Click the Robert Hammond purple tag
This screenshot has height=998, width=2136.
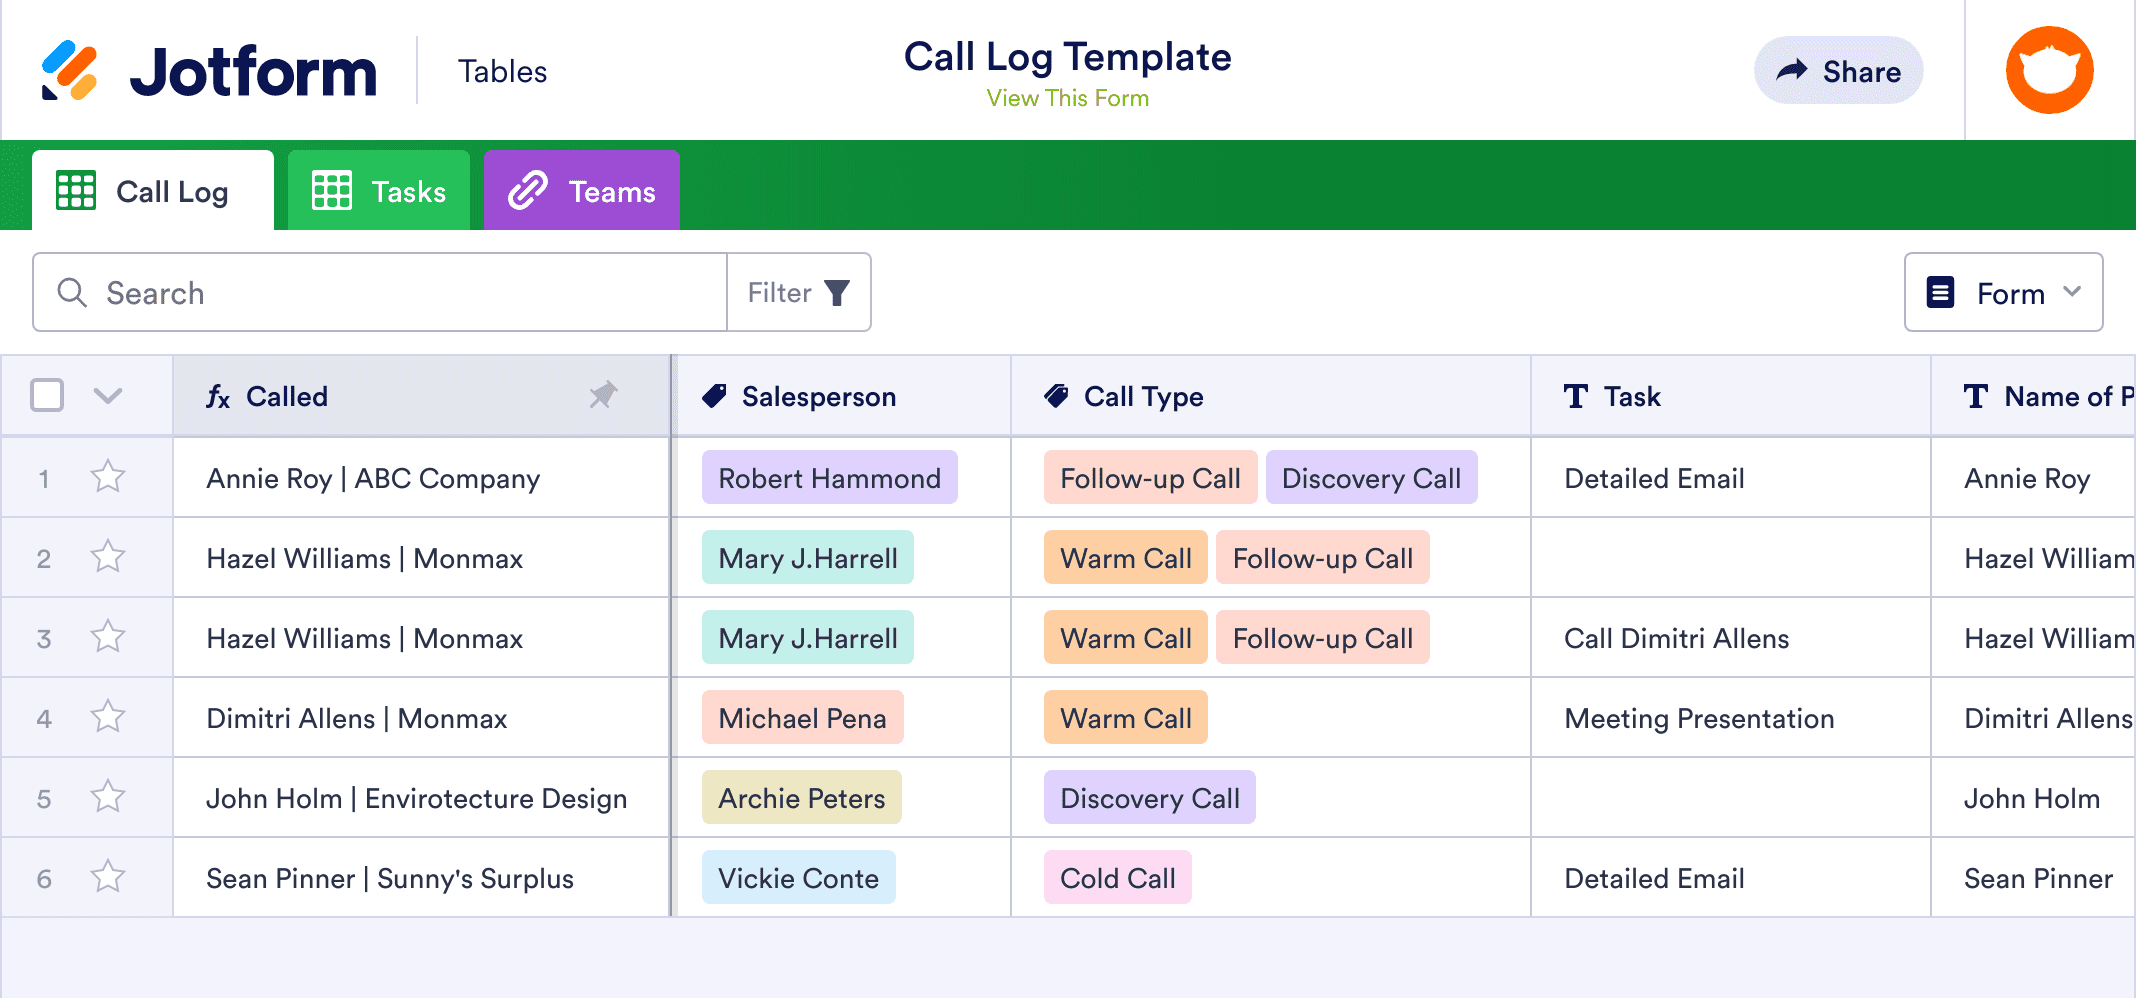(829, 477)
